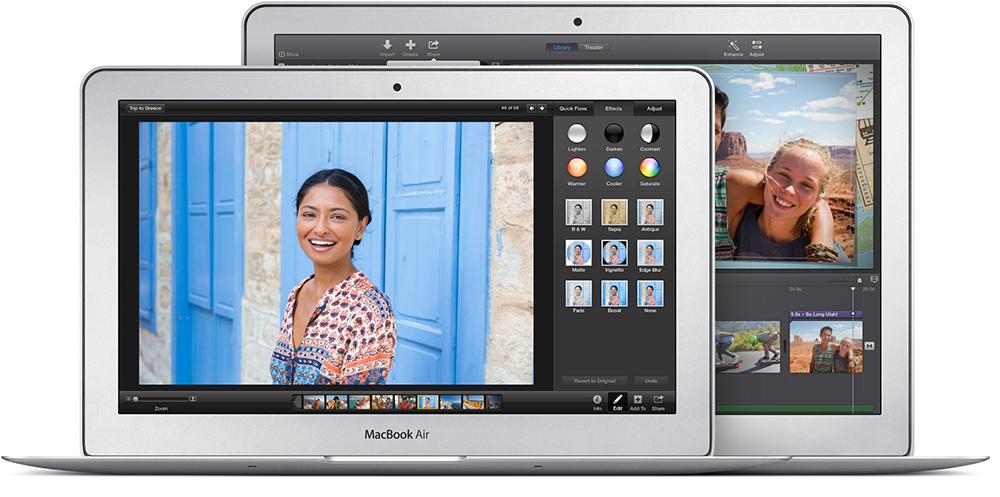
Task: Click the Add To icon
Action: (x=638, y=400)
